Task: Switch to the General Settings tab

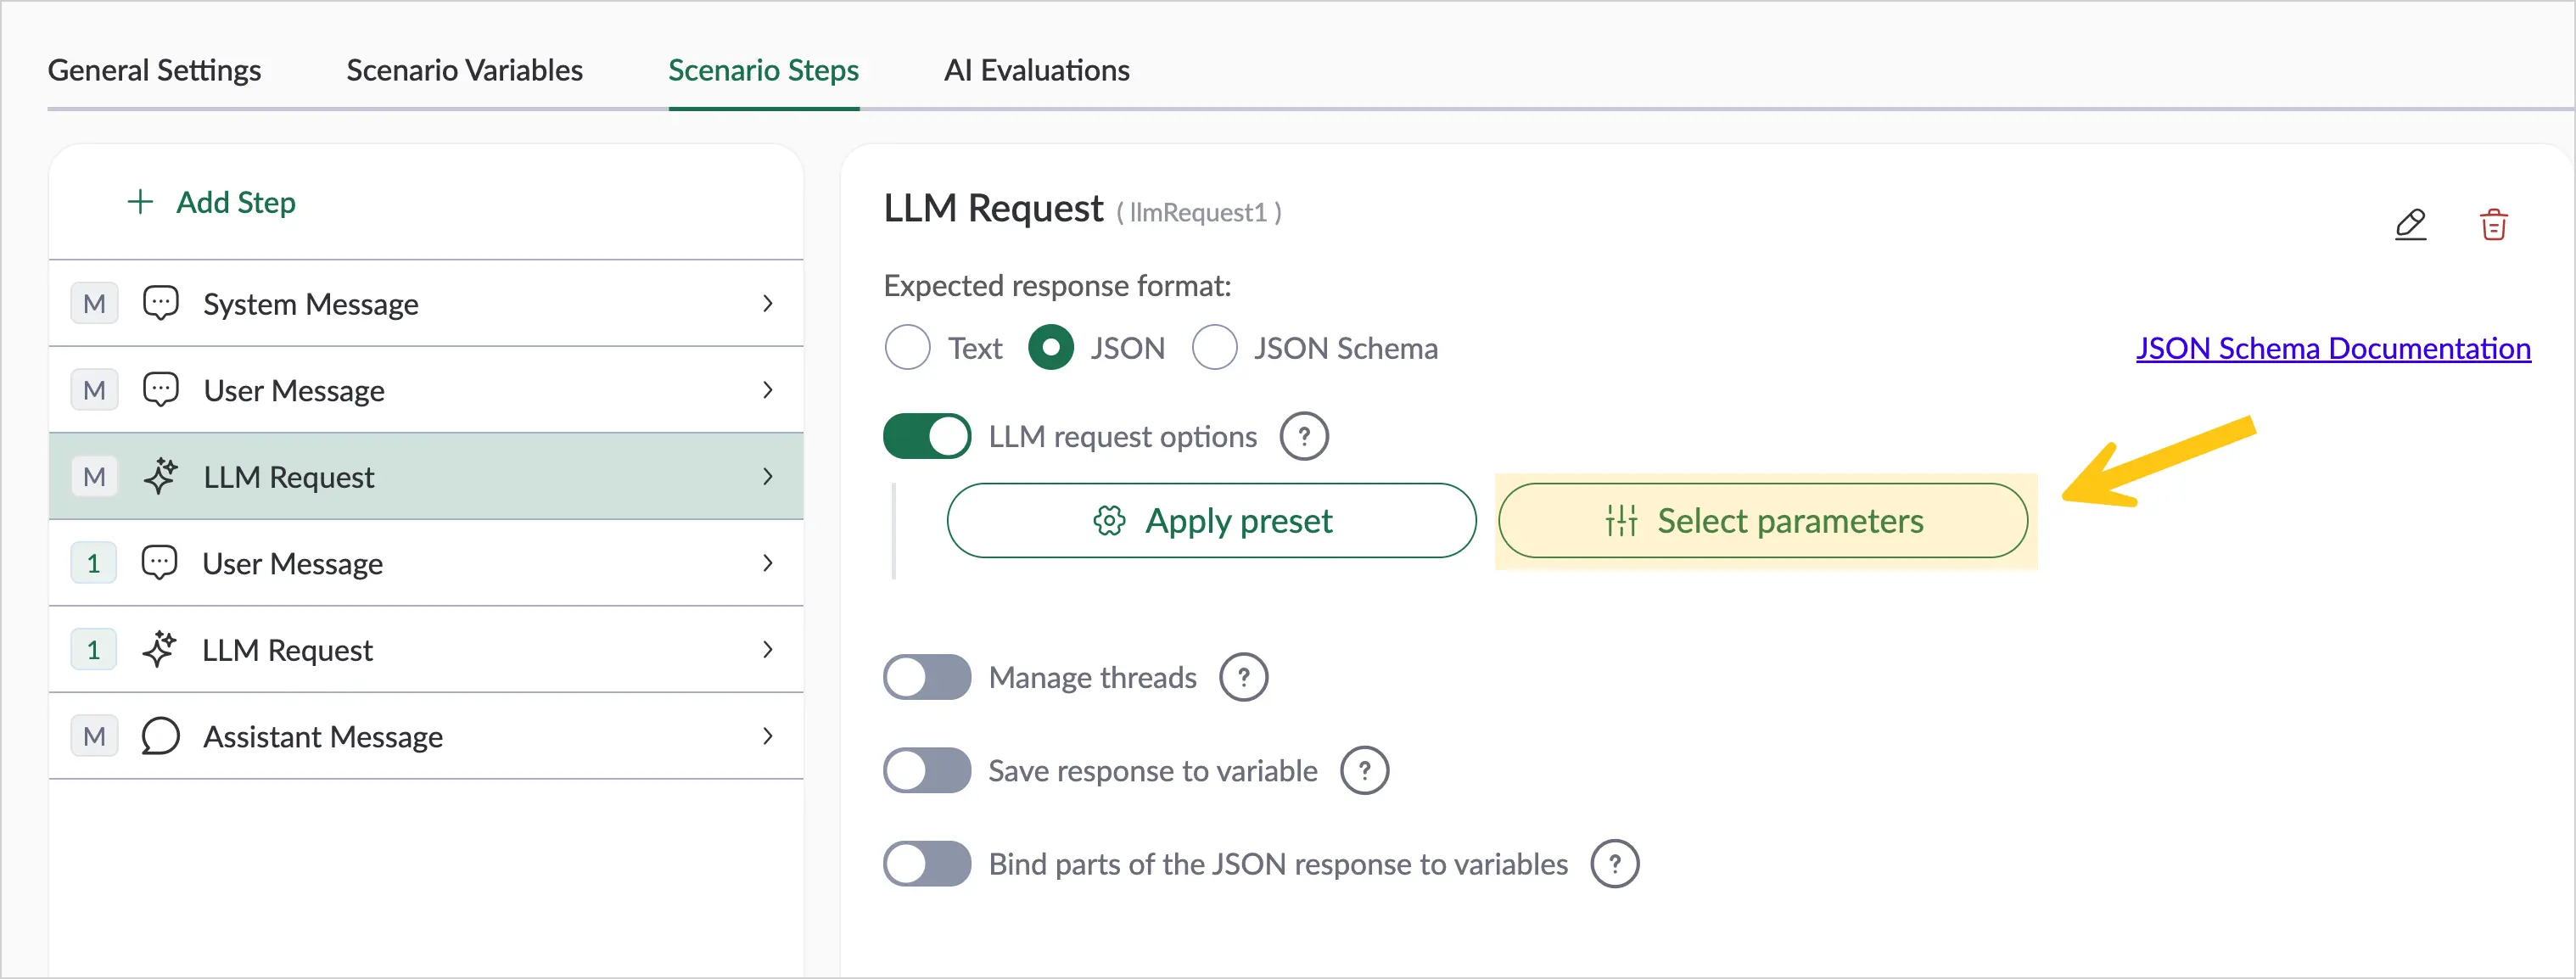Action: [x=154, y=70]
